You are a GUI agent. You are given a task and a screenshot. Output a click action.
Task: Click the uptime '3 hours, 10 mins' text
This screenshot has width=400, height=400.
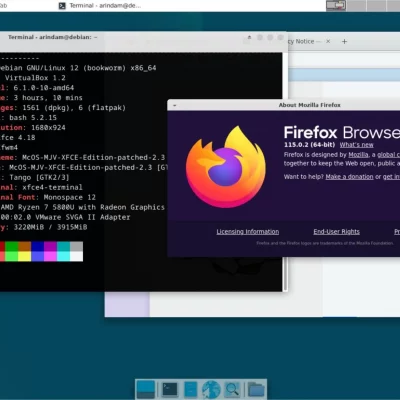[48, 98]
